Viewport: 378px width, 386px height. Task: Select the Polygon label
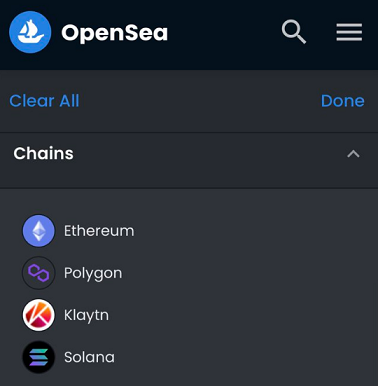[93, 273]
